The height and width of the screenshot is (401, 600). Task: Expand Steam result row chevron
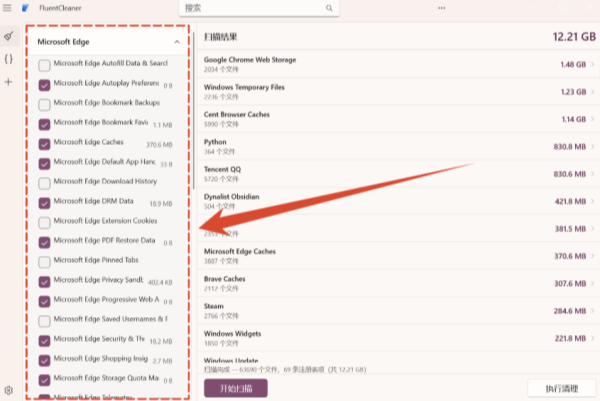(592, 311)
